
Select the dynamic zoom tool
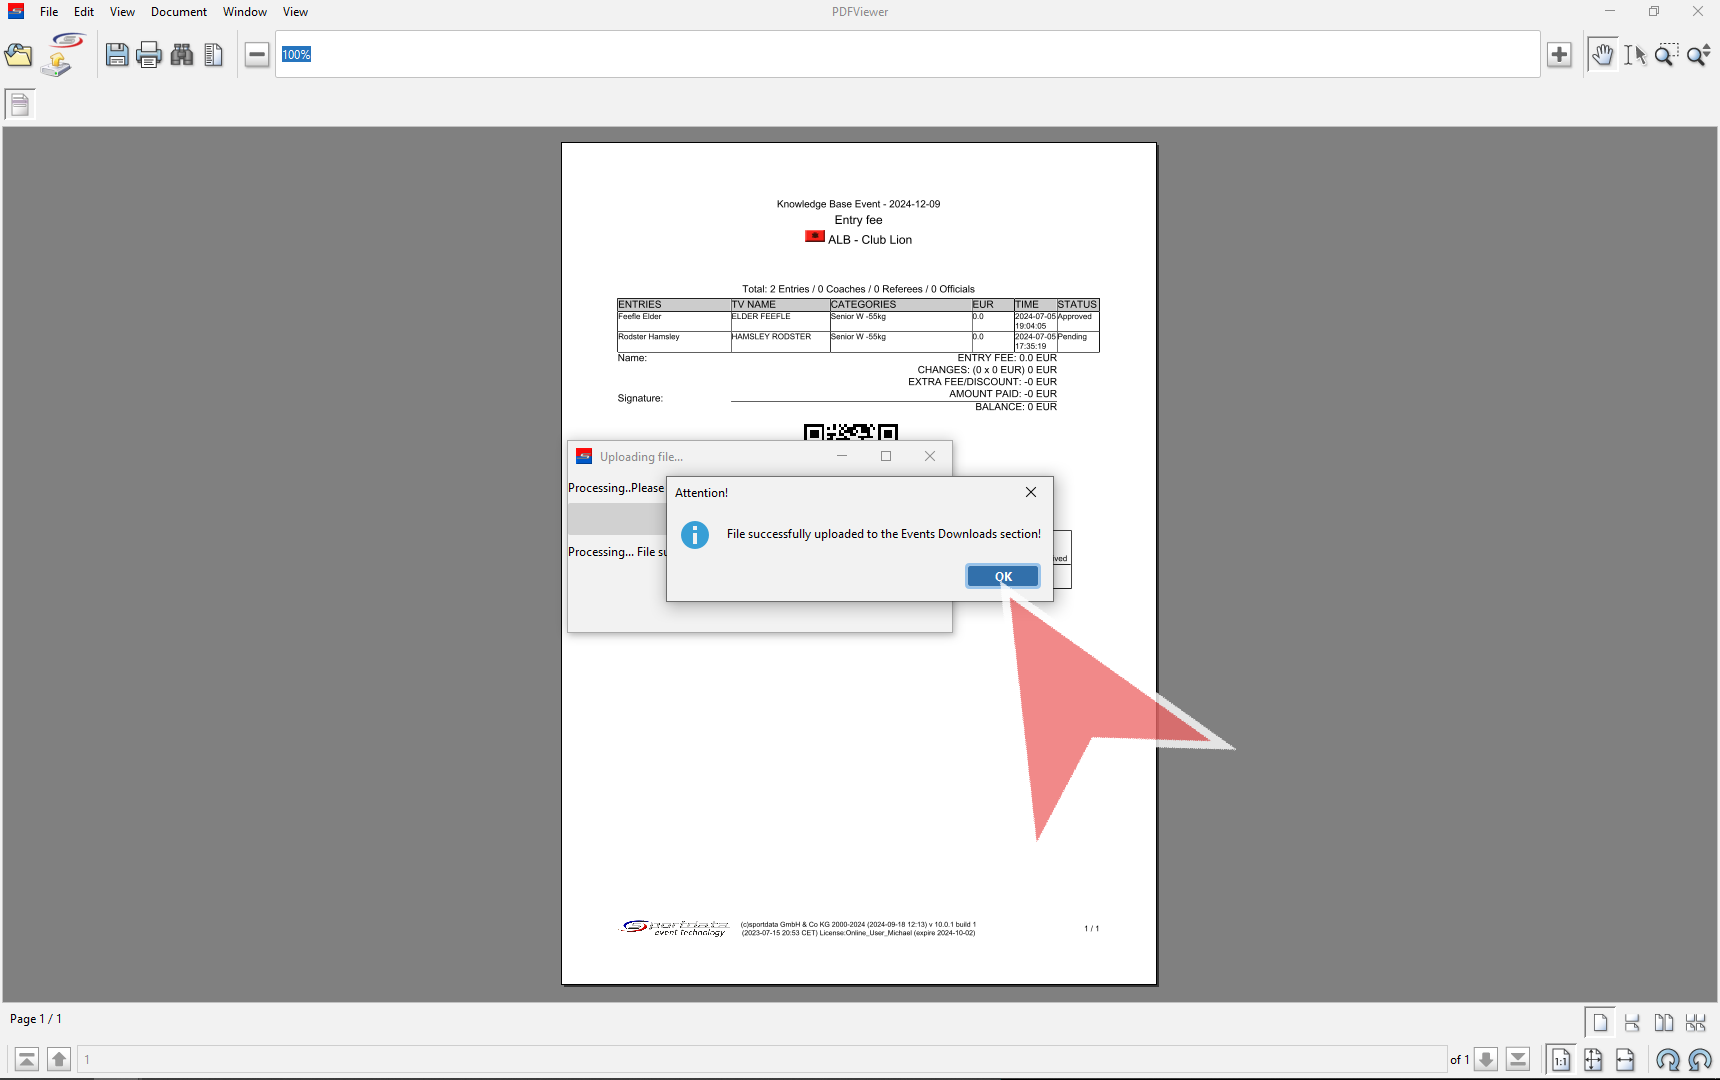click(1698, 55)
